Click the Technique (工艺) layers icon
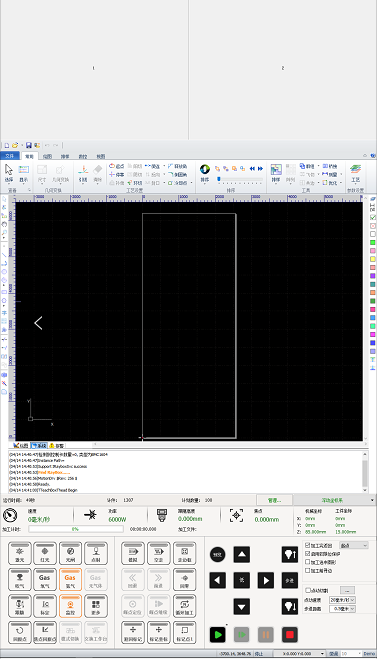The height and width of the screenshot is (659, 377). point(356,173)
